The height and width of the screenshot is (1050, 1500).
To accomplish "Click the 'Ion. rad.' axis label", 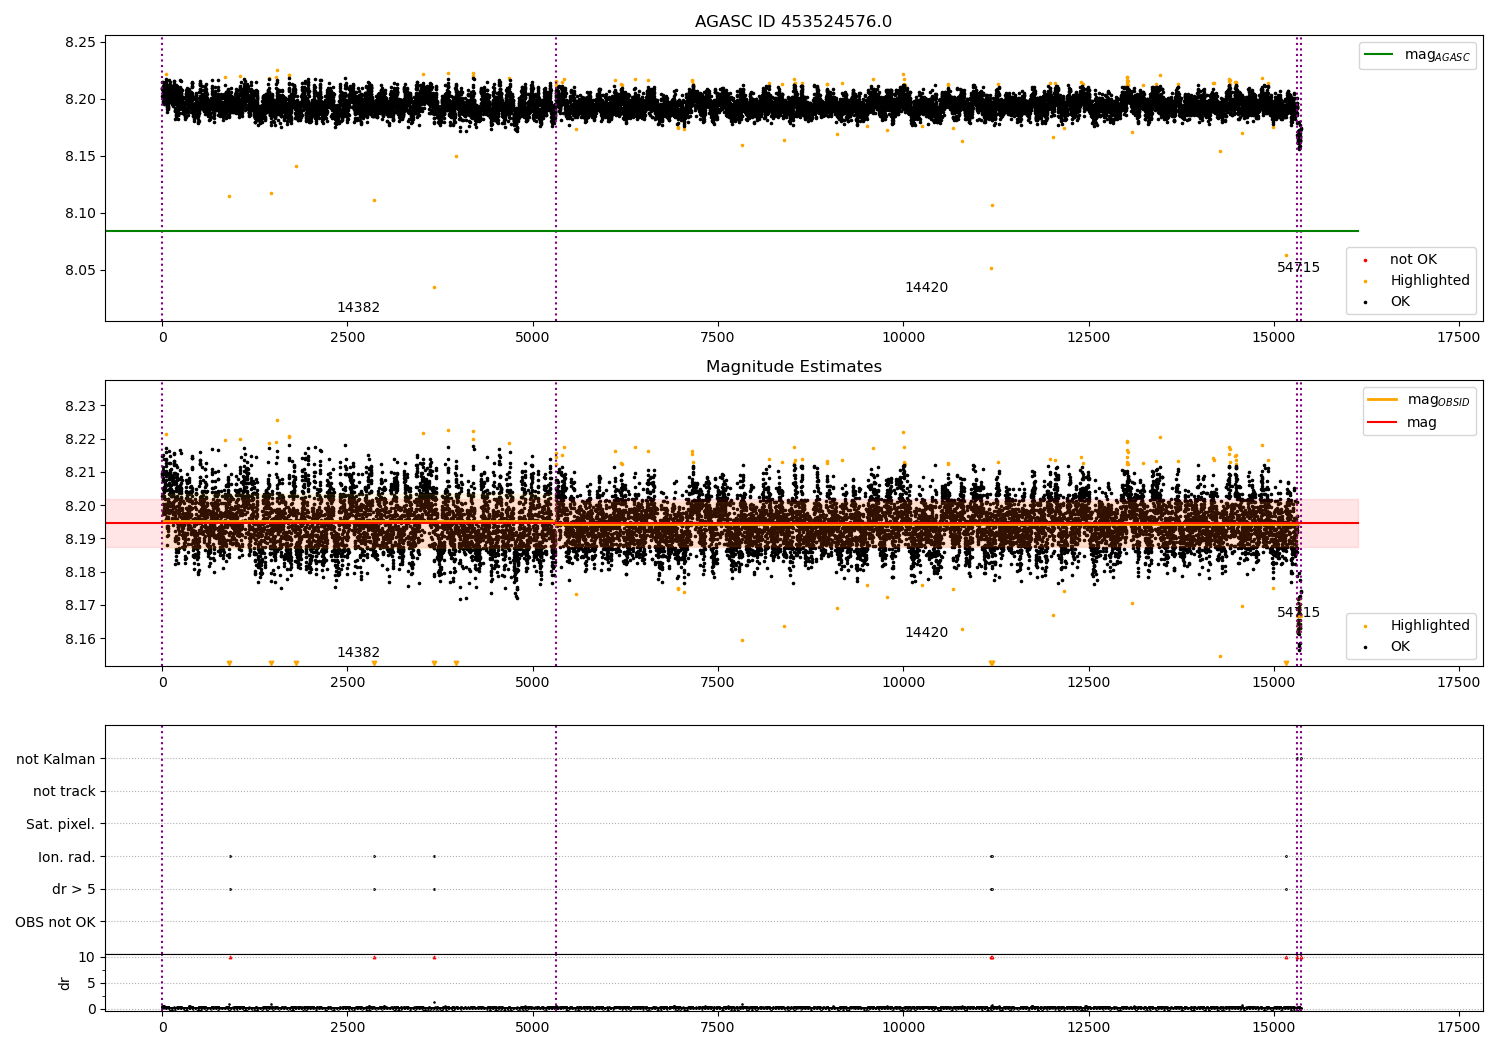I will coord(67,857).
